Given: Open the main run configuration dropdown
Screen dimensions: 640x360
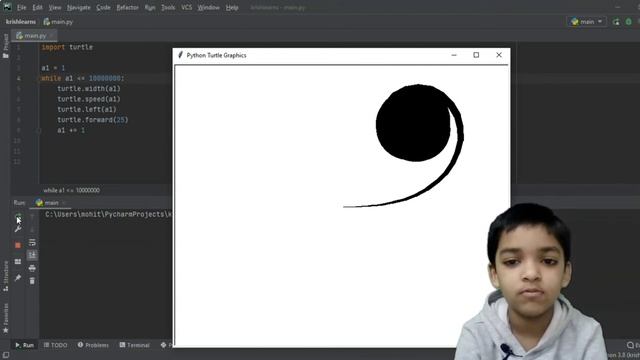Looking at the screenshot, I should [587, 22].
